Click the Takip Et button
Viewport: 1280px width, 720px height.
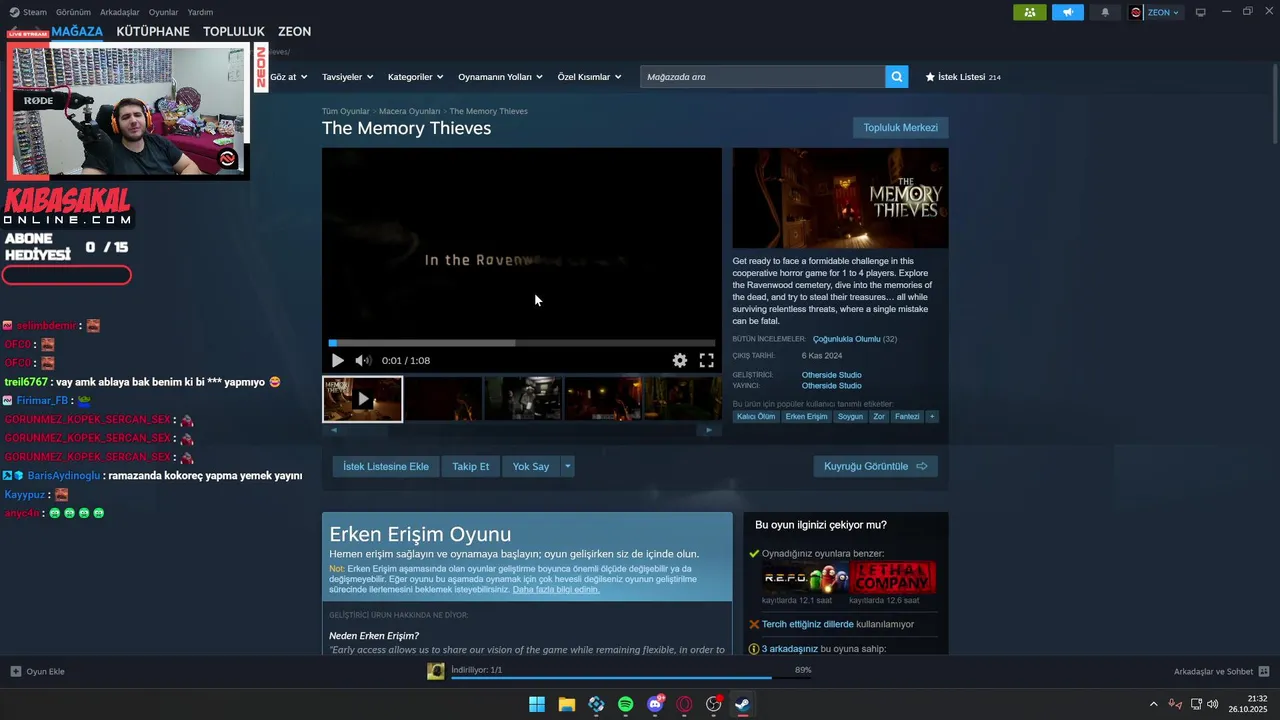[x=470, y=466]
